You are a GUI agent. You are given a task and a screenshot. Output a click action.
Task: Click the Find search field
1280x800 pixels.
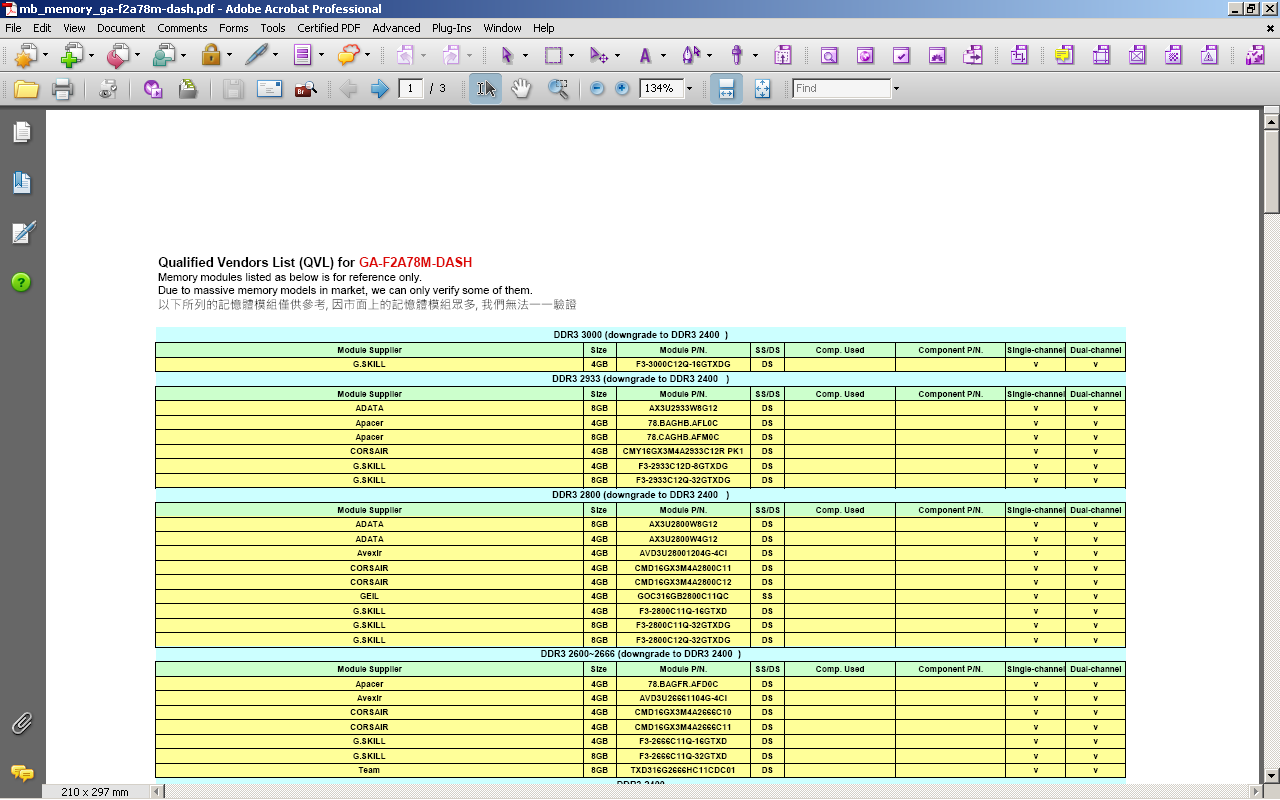tap(841, 89)
